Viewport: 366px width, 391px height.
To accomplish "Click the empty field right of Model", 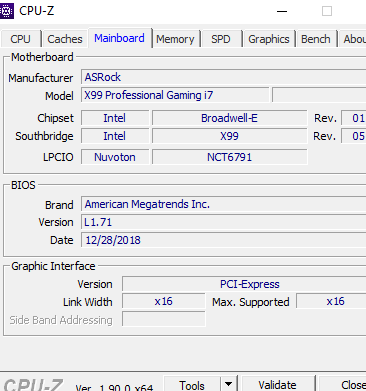I will click(319, 95).
